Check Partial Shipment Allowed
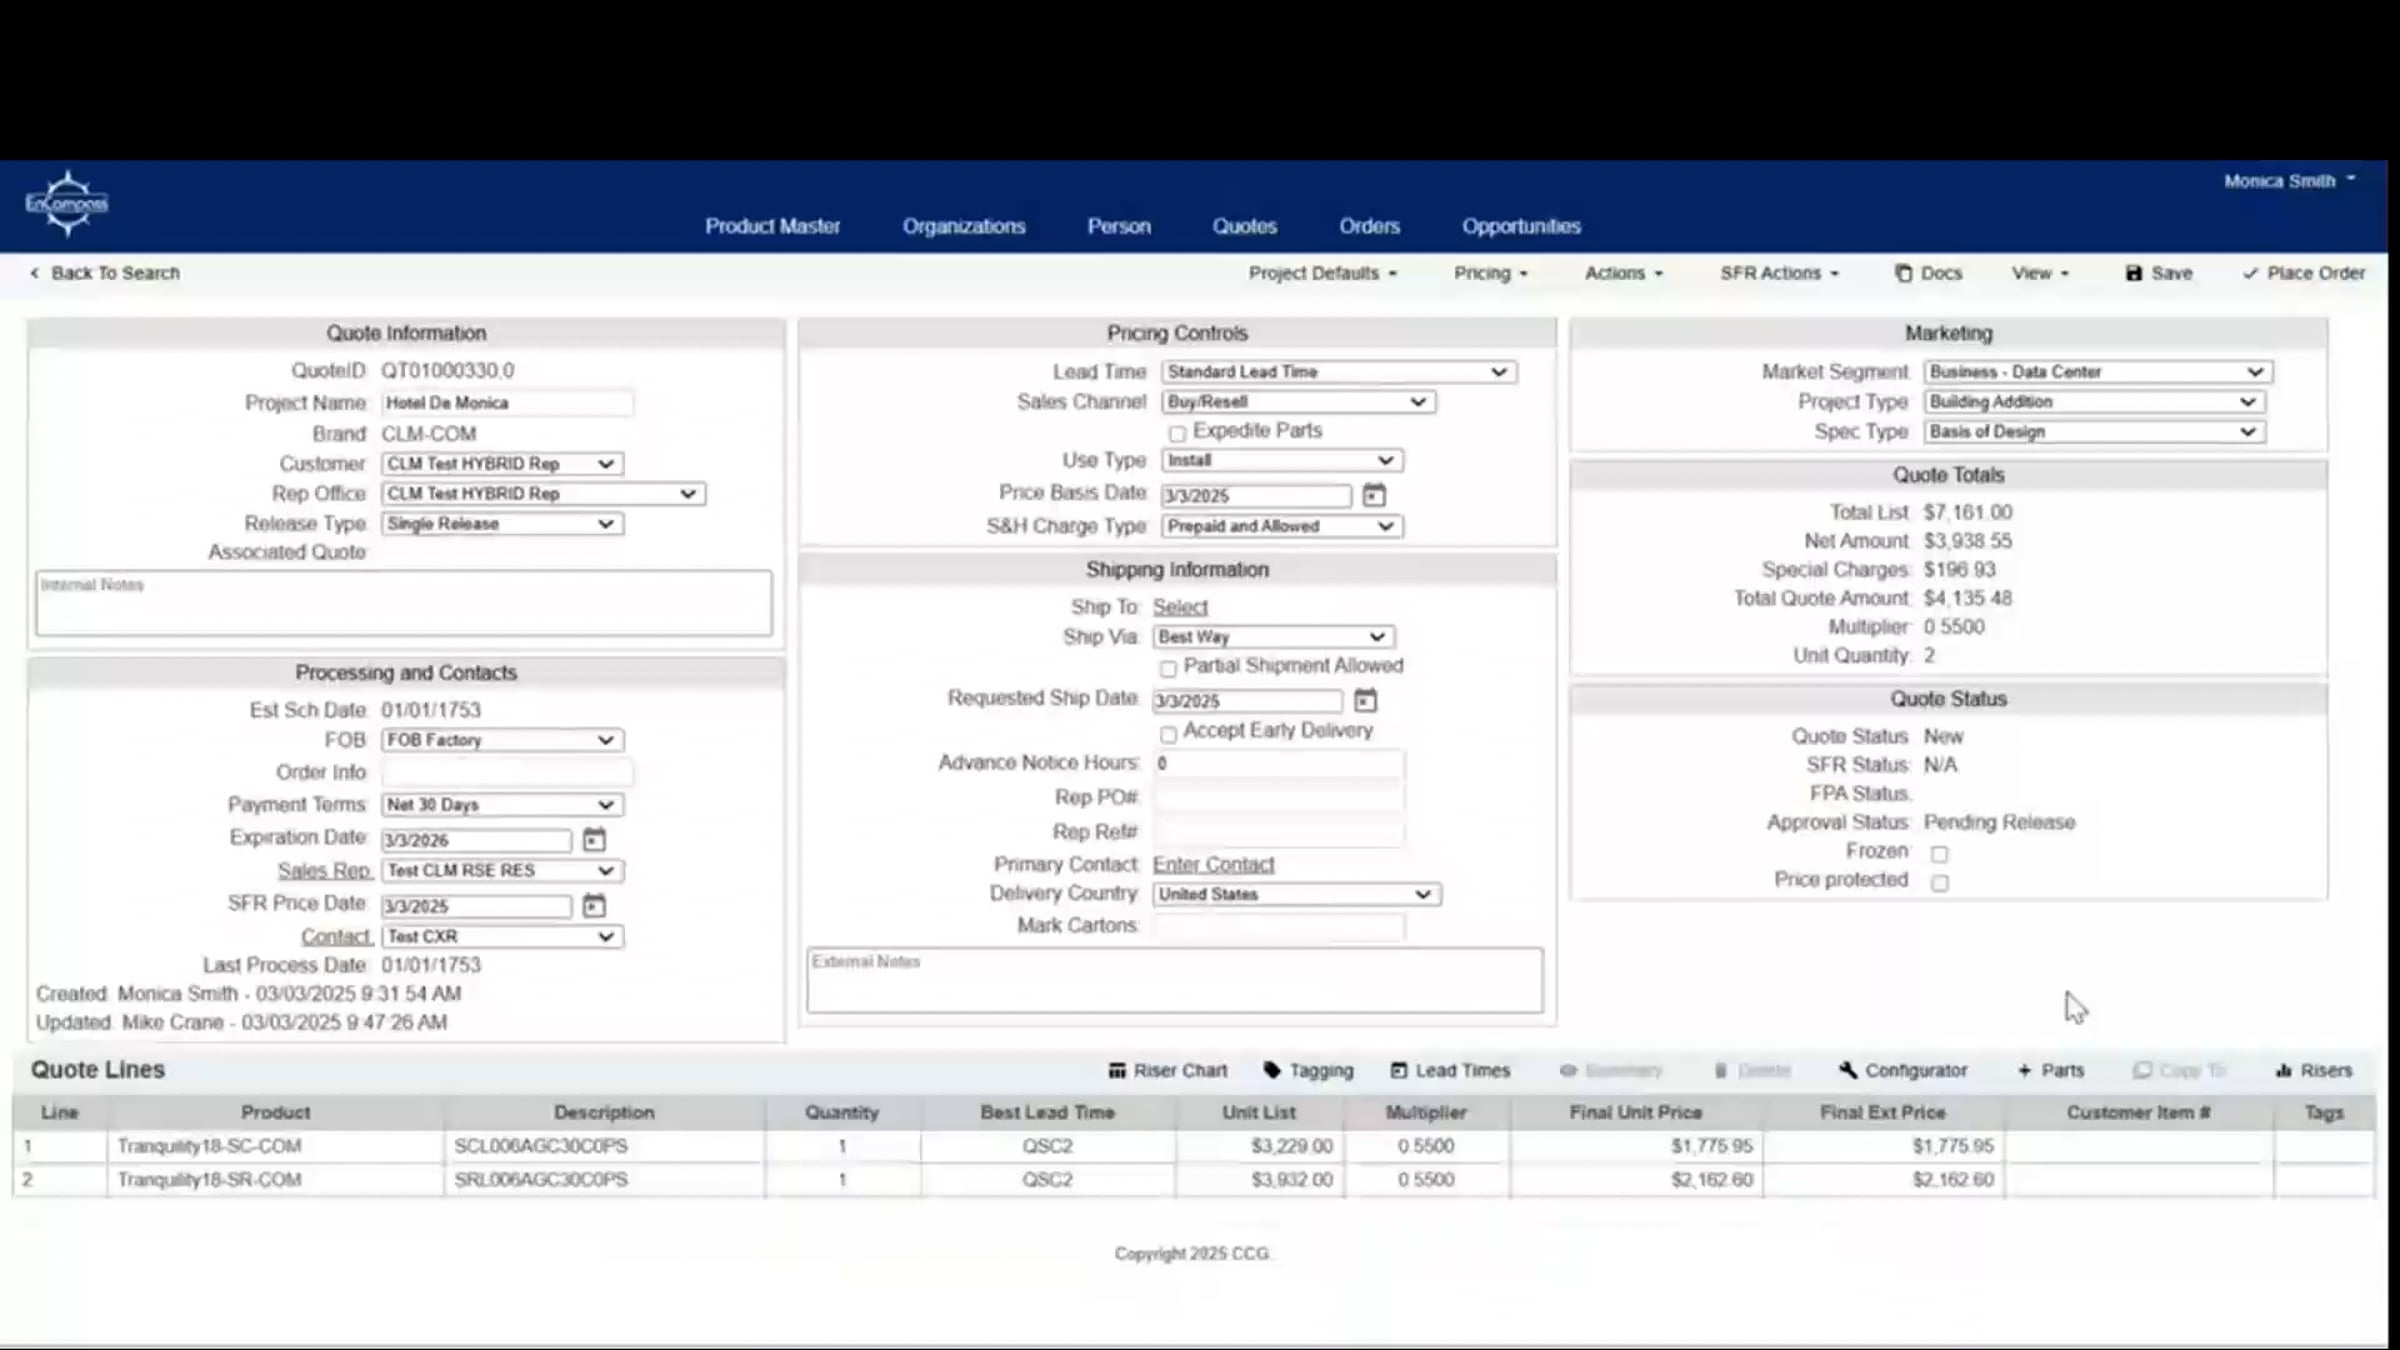The width and height of the screenshot is (2400, 1350). pos(1167,667)
